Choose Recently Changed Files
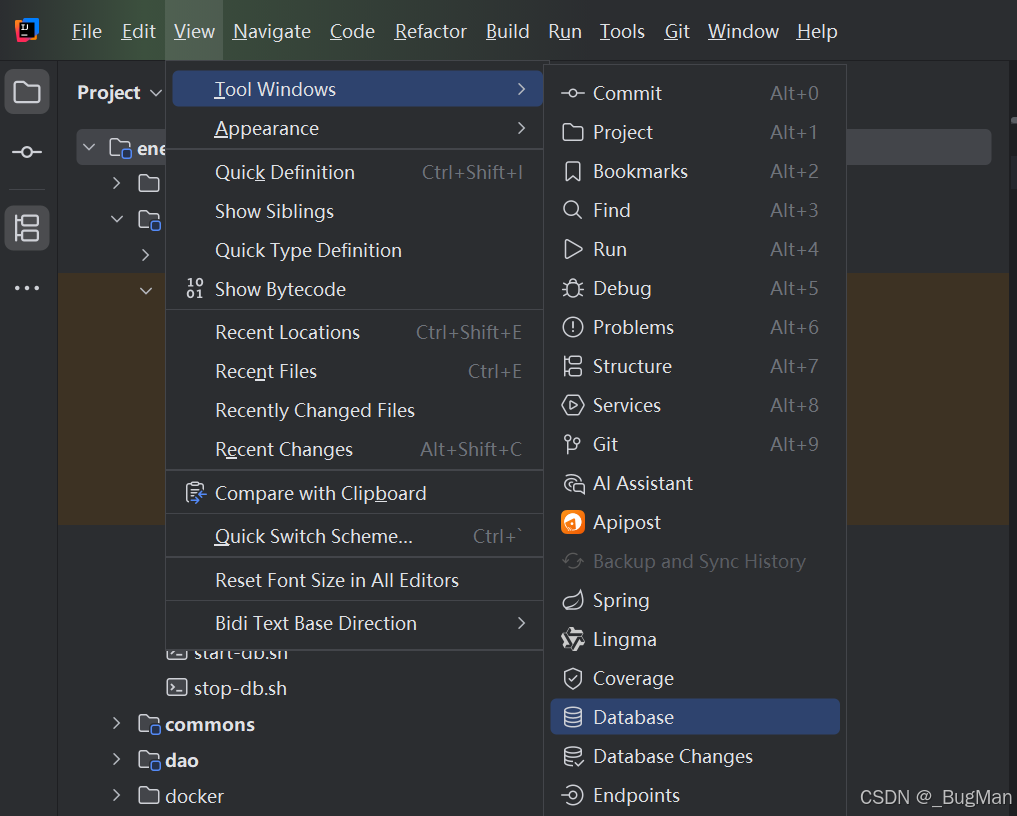The height and width of the screenshot is (816, 1017). tap(355, 410)
